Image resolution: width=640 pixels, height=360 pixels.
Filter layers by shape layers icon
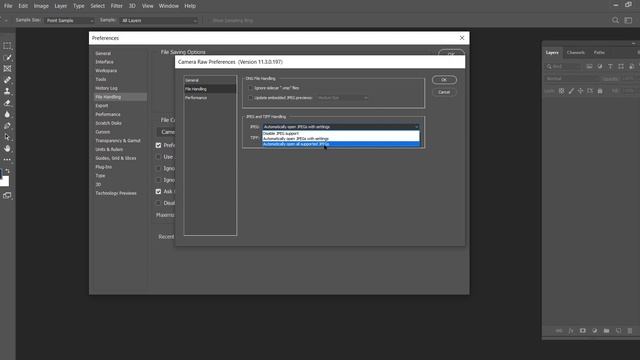[621, 66]
